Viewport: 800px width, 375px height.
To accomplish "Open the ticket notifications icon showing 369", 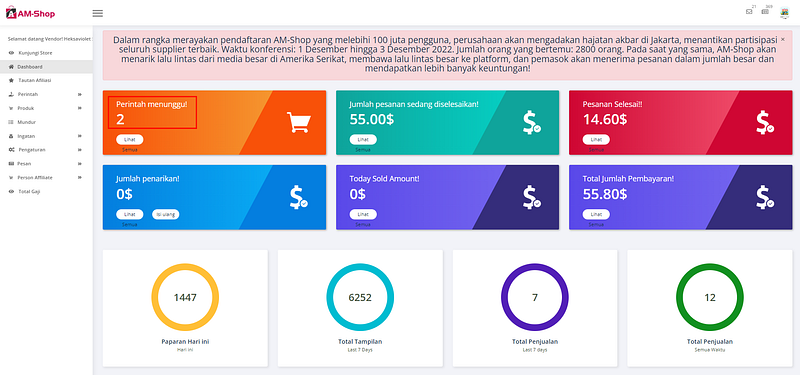I will [765, 12].
